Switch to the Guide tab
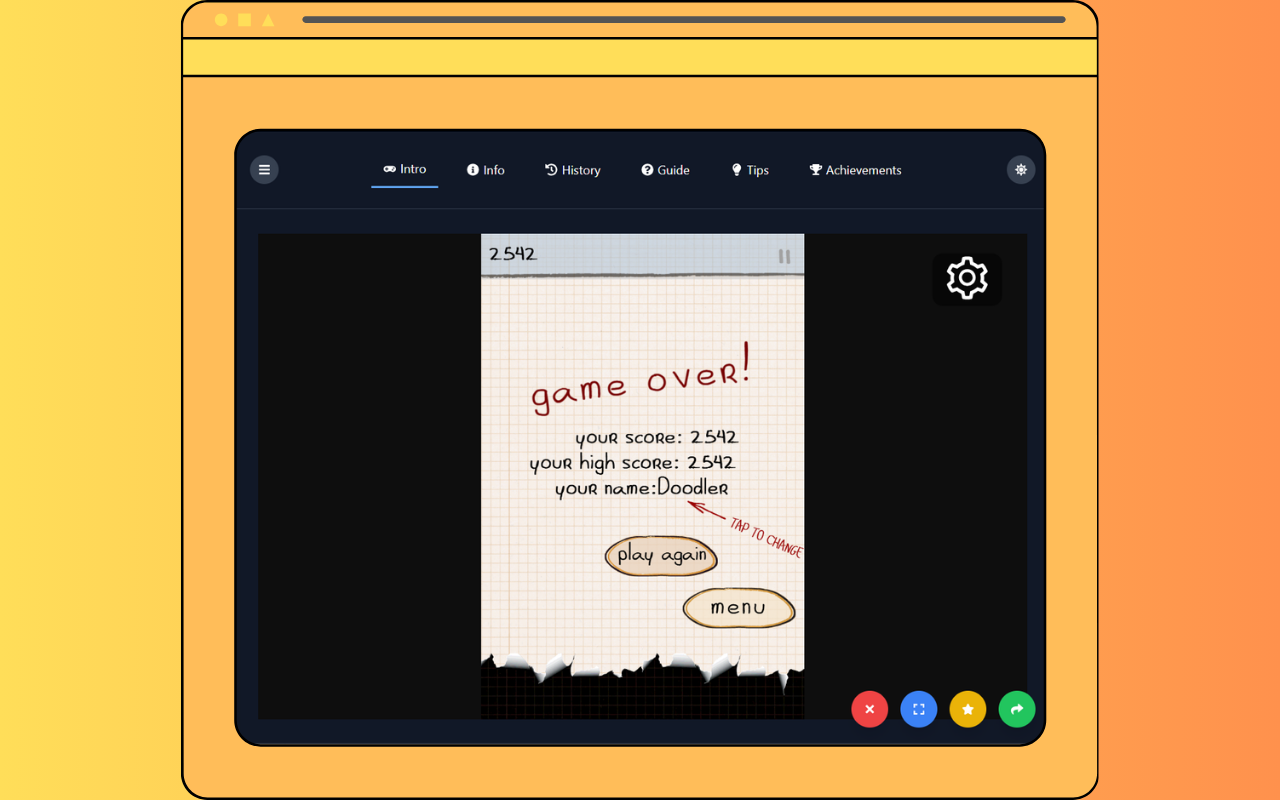Image resolution: width=1280 pixels, height=800 pixels. (665, 170)
